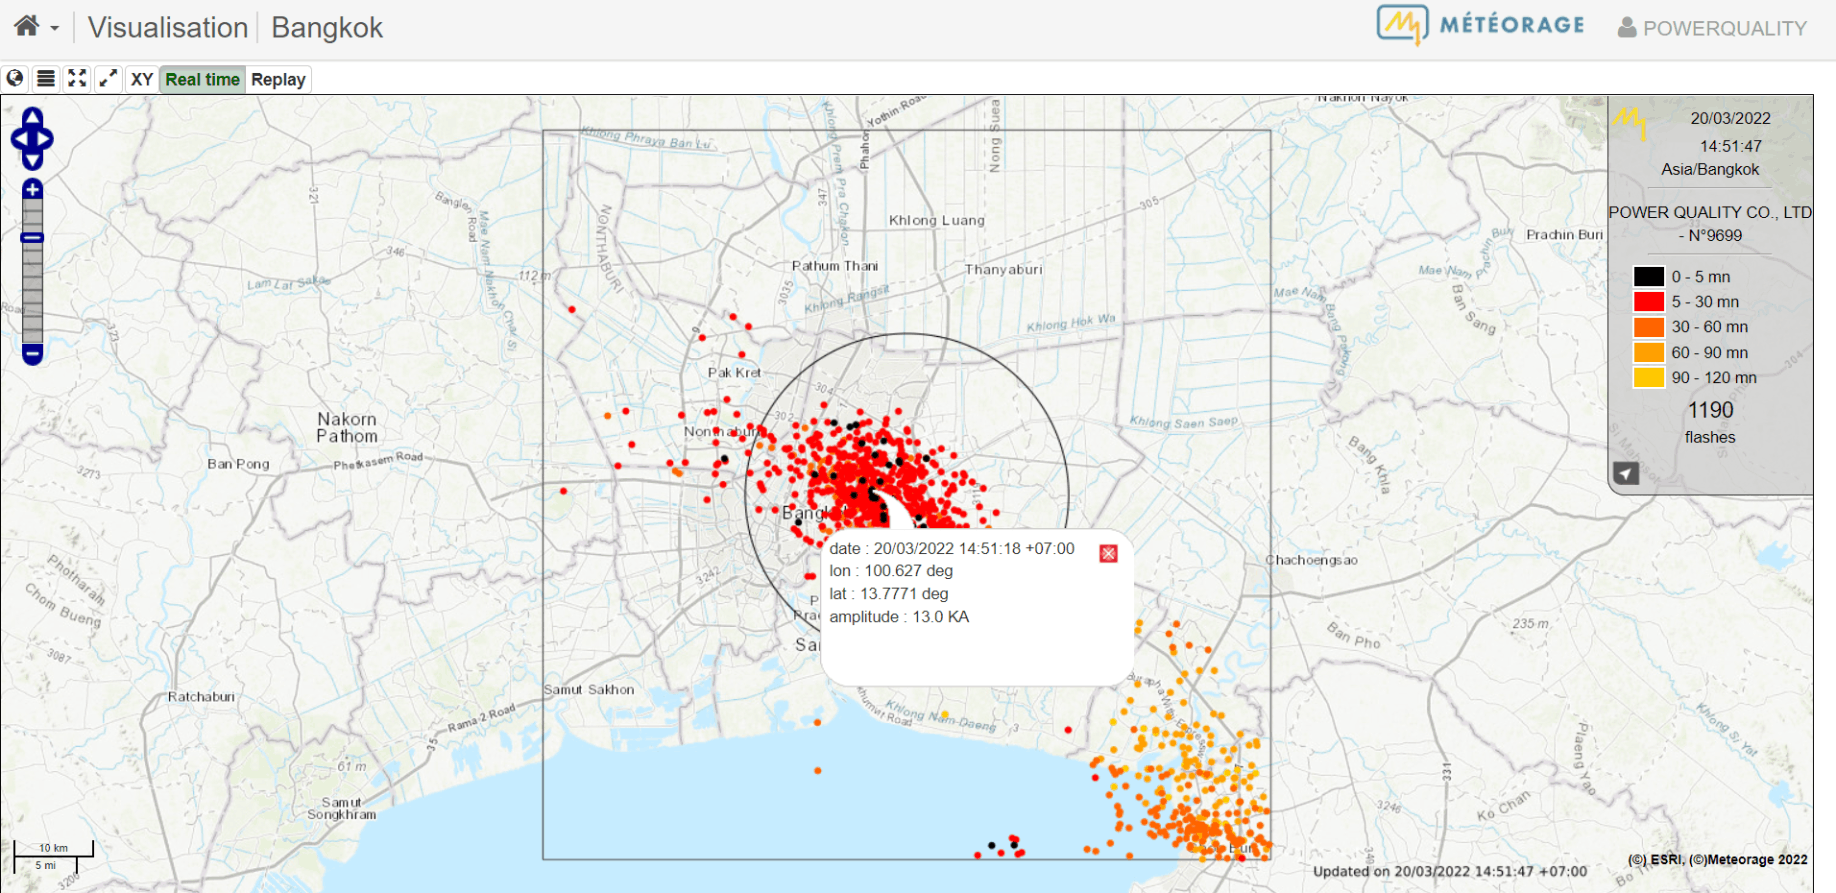The image size is (1836, 893).
Task: Click the Chachoengsao map label
Action: tap(1311, 560)
